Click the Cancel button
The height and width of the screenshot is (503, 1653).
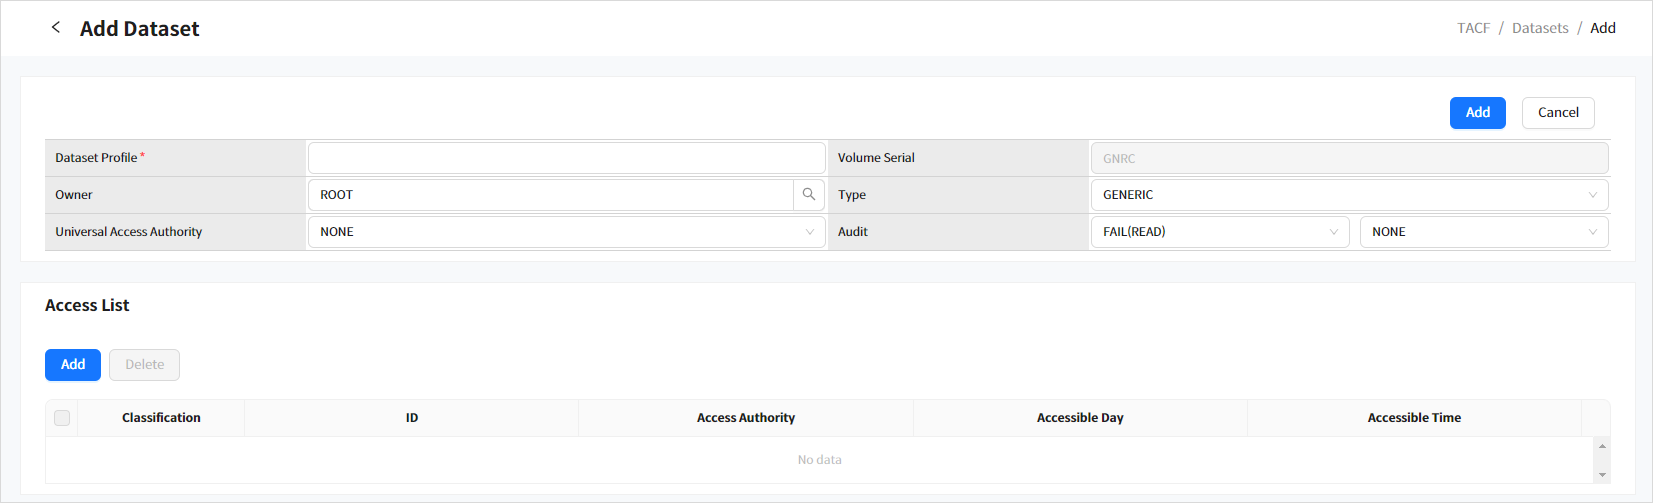[x=1557, y=113]
